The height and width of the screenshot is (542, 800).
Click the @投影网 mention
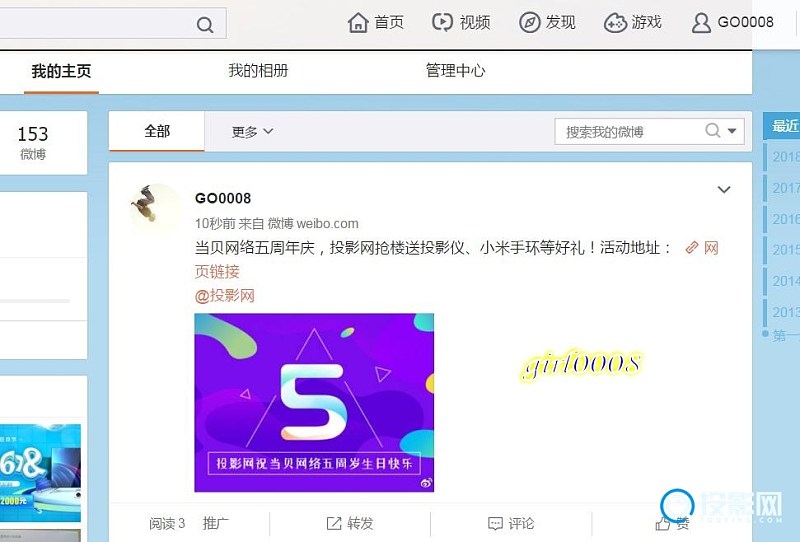(x=224, y=295)
